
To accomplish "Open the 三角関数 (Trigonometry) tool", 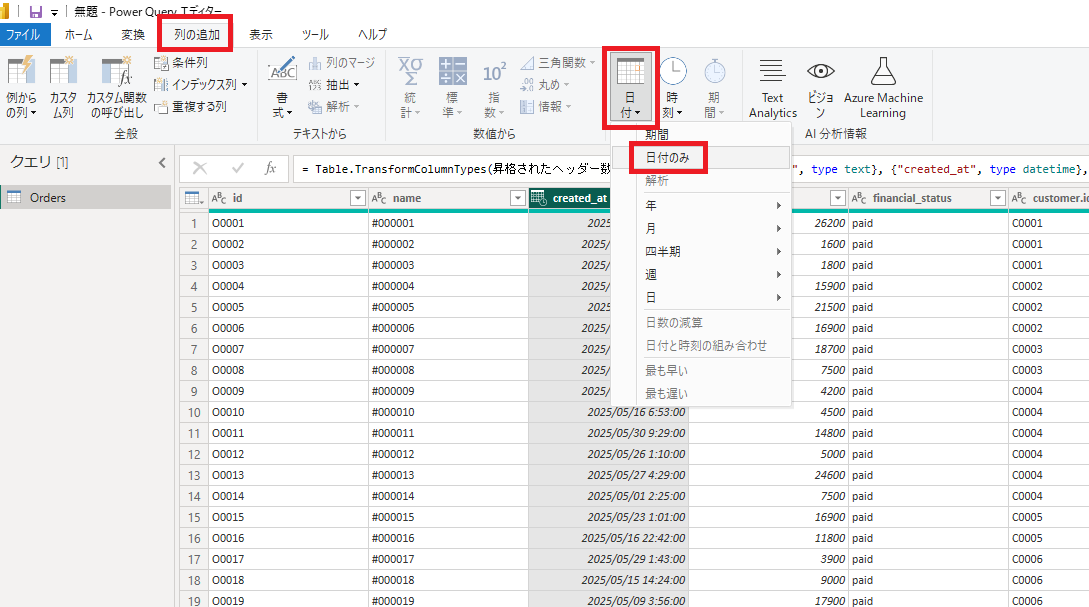I will point(558,63).
